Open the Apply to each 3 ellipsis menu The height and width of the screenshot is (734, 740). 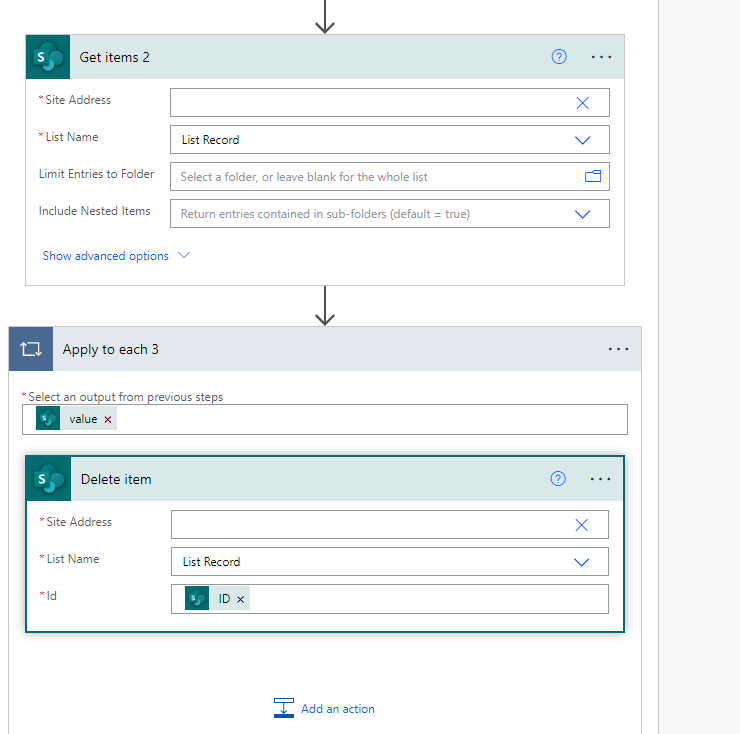[618, 349]
